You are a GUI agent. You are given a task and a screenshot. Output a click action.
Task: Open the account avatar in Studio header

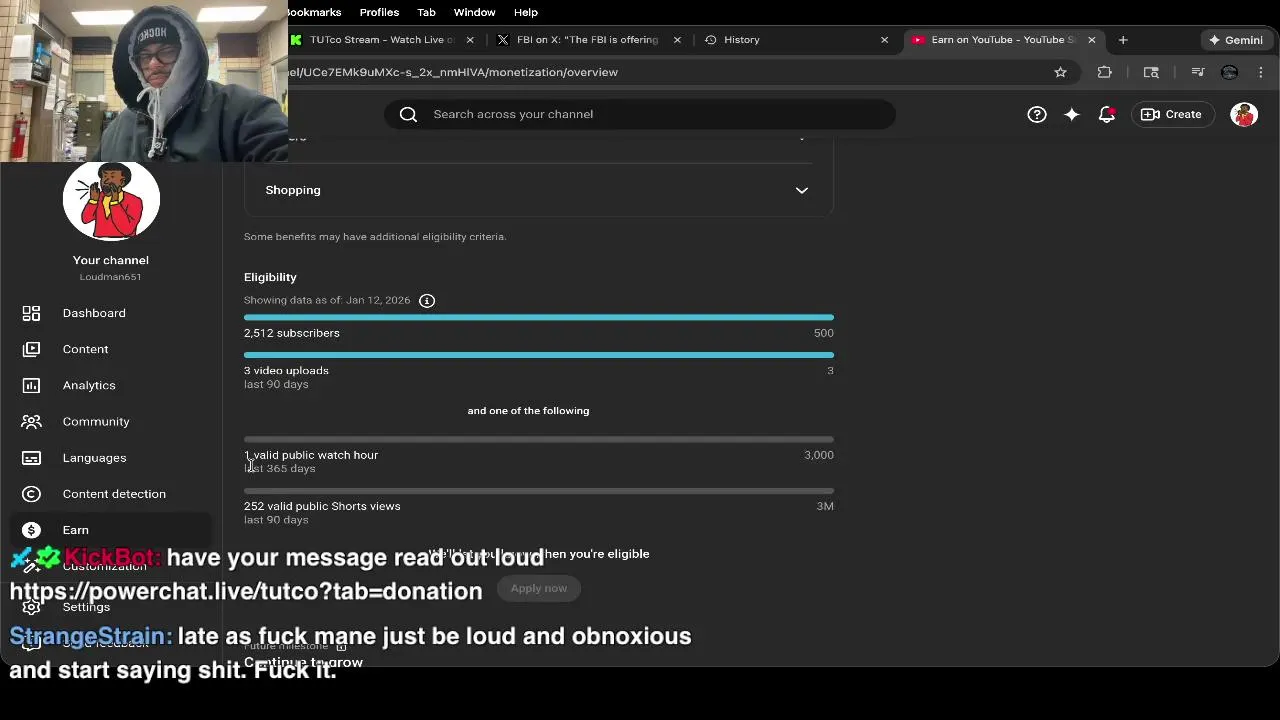point(1244,114)
